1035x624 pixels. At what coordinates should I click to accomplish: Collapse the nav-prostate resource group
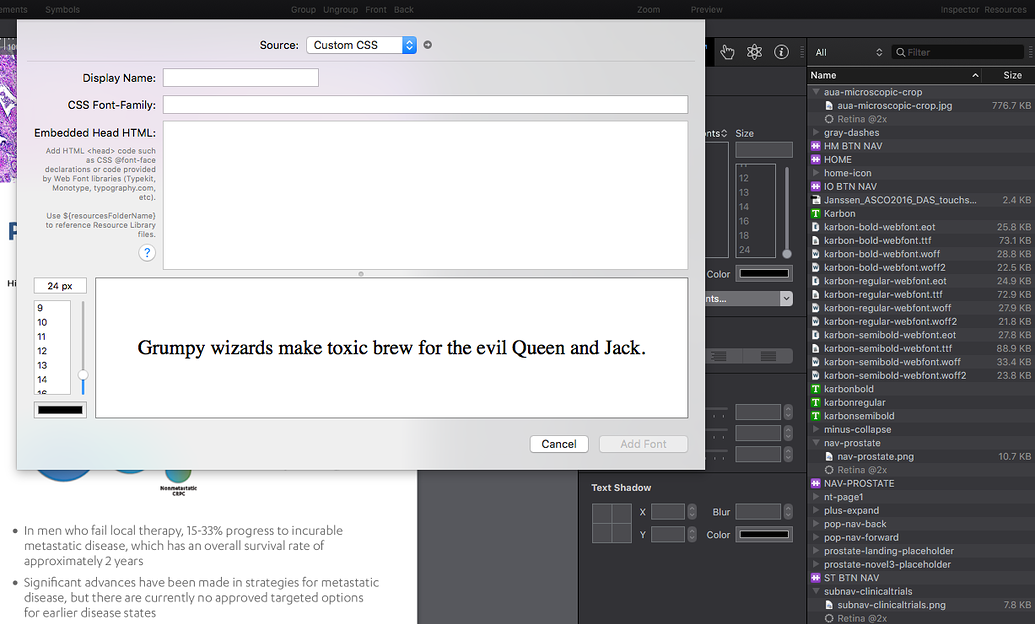coord(816,443)
